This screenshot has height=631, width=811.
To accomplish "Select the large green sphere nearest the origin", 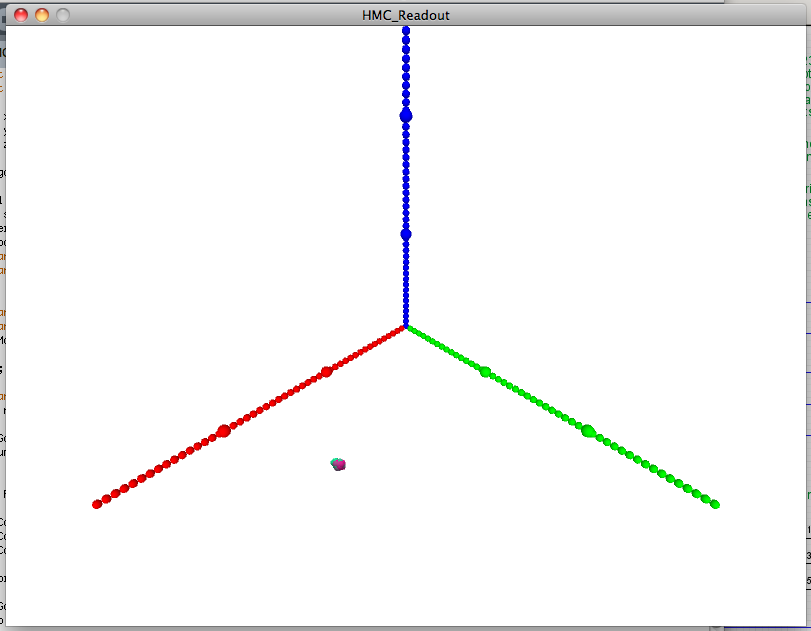I will point(485,372).
